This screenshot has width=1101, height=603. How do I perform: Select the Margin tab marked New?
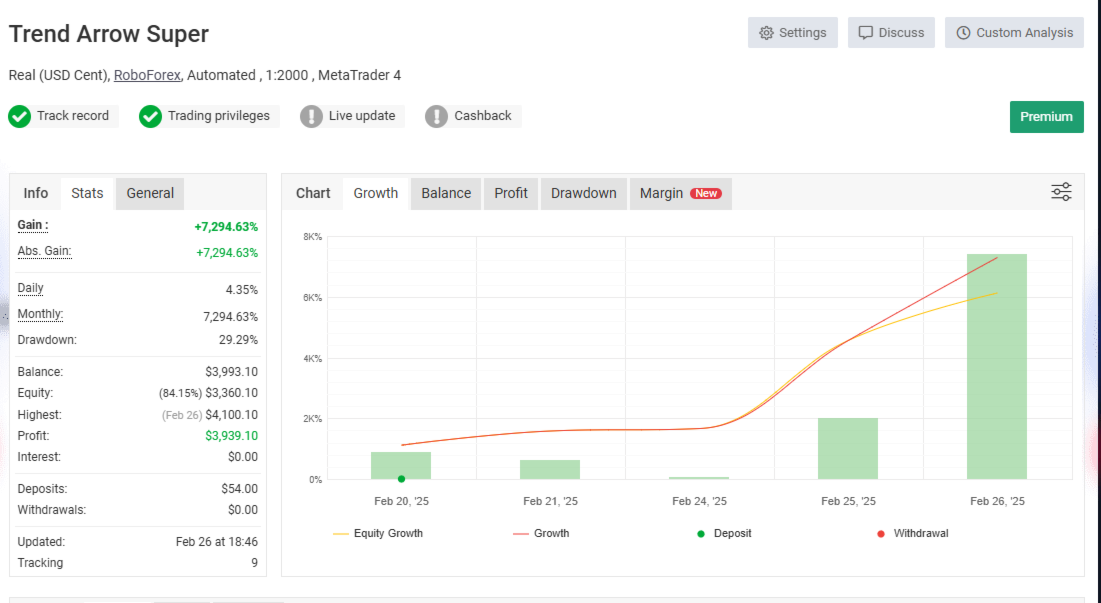point(680,193)
